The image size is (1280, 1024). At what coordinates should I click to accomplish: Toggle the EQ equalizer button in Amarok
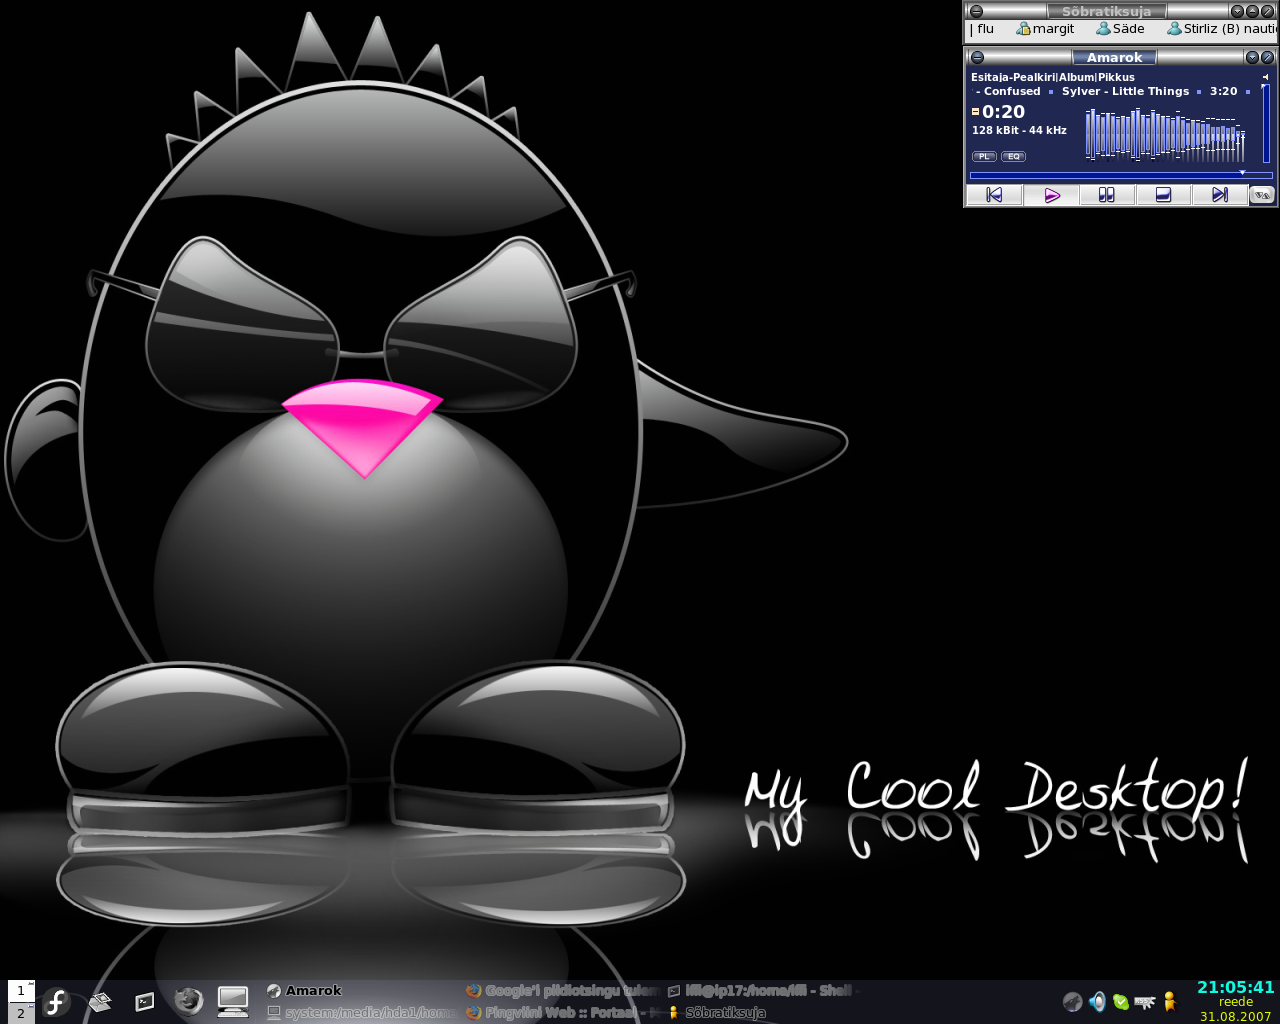click(1013, 156)
